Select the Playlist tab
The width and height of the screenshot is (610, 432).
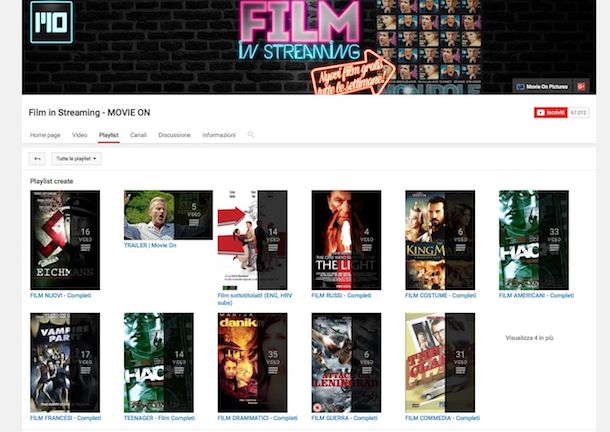109,135
